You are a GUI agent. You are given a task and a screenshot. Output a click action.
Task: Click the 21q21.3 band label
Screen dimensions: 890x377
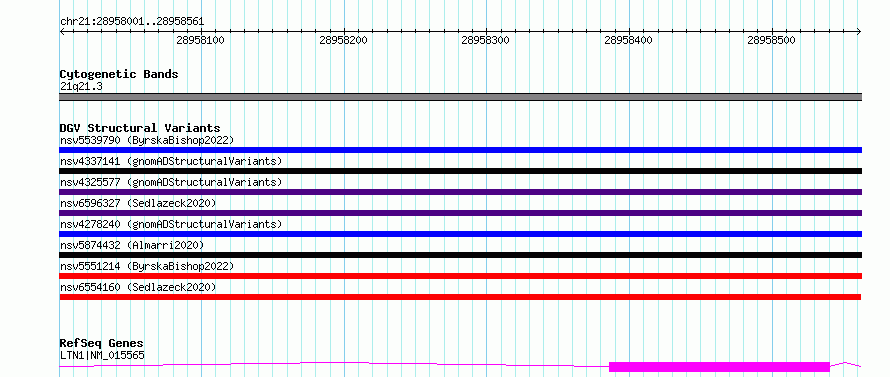point(81,87)
